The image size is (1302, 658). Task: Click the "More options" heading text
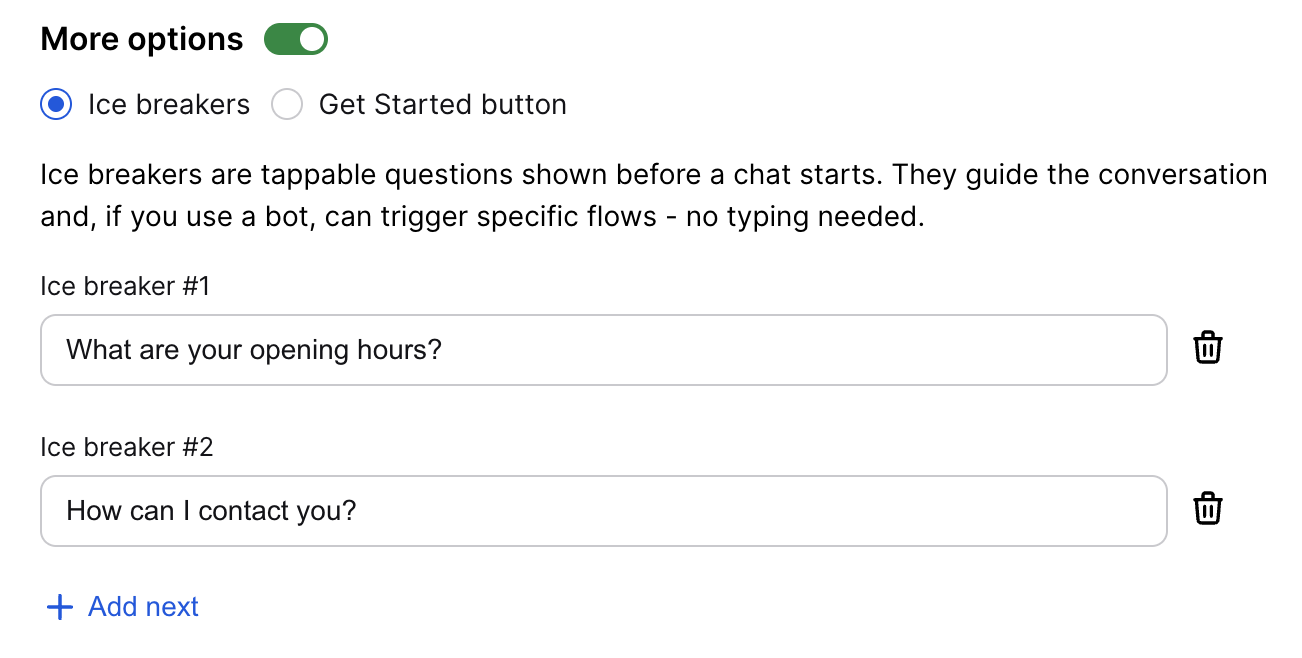pyautogui.click(x=142, y=40)
